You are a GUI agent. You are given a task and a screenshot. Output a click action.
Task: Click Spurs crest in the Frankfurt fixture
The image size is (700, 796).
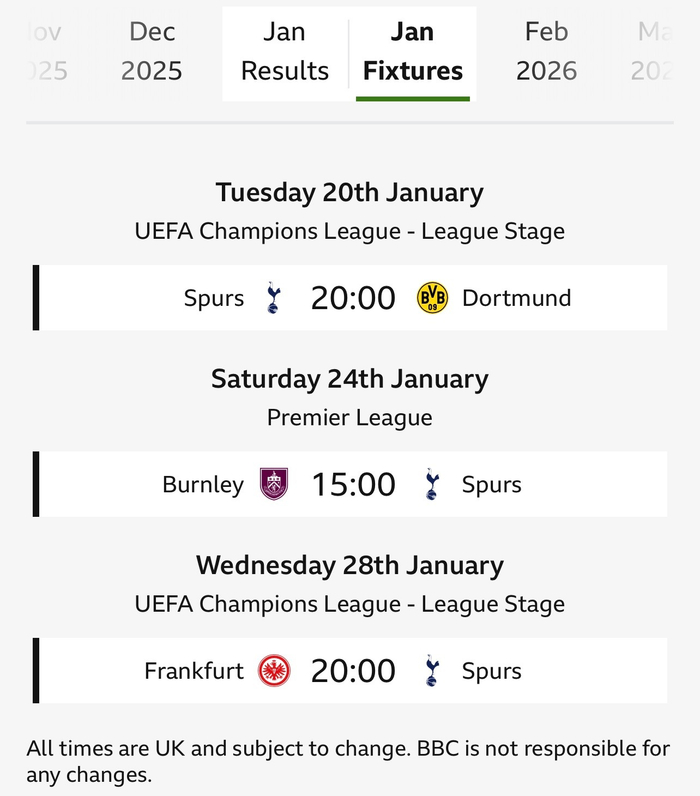click(432, 670)
